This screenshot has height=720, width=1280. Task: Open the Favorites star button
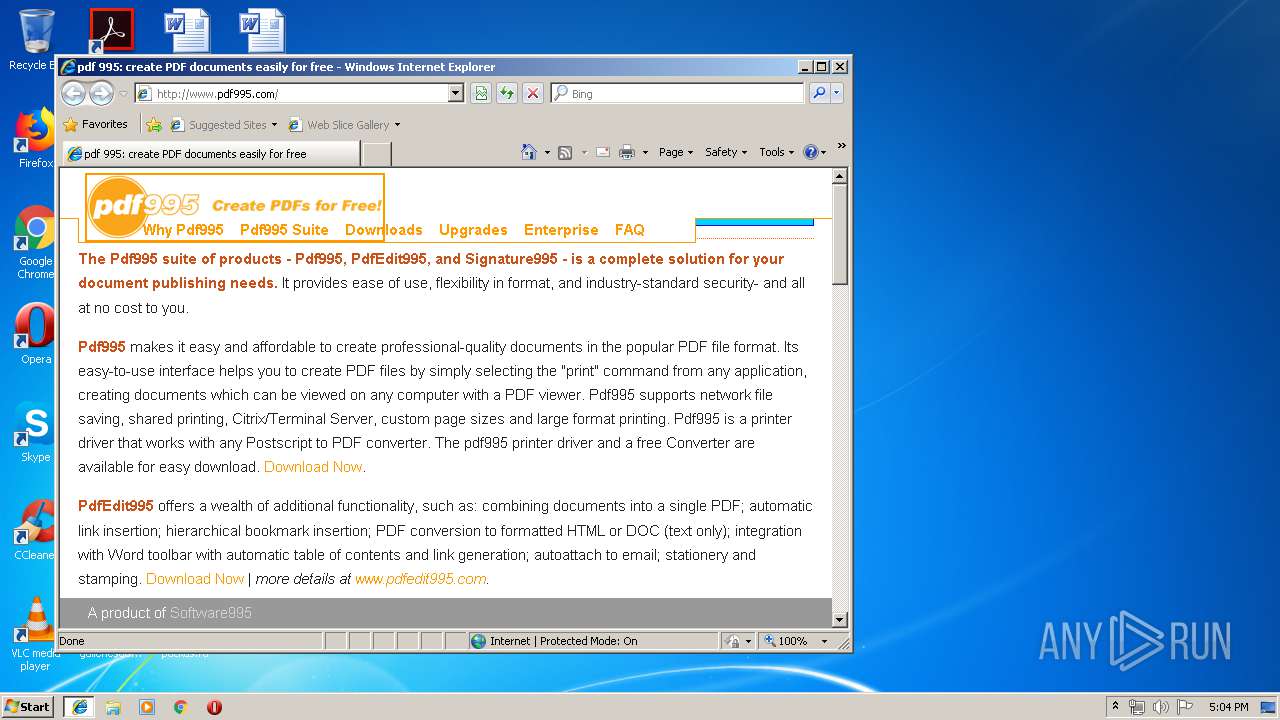pos(96,124)
